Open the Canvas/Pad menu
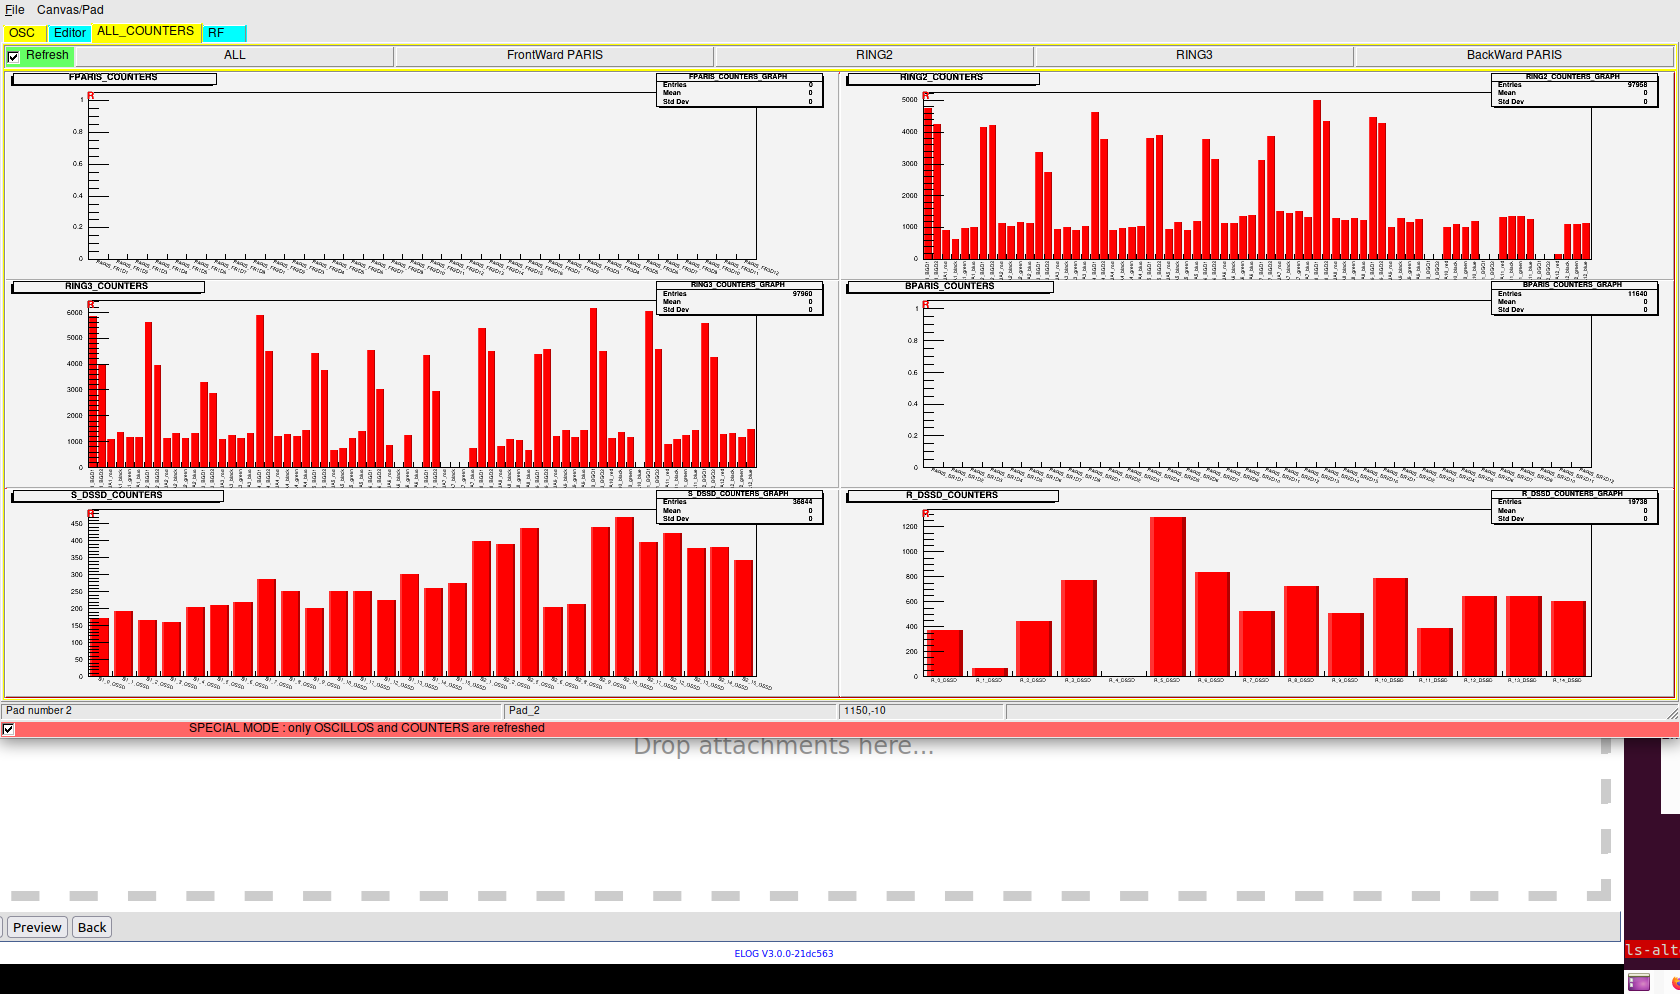This screenshot has width=1680, height=994. click(x=70, y=10)
